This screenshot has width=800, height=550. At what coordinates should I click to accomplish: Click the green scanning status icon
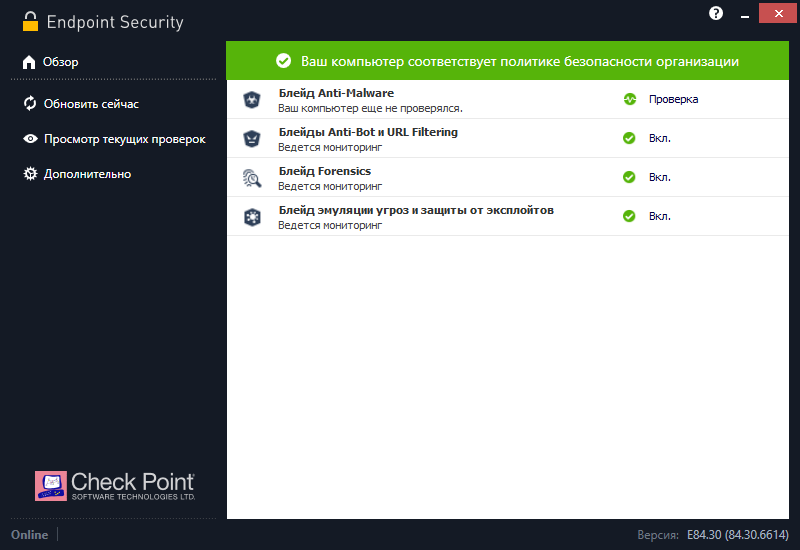point(630,99)
